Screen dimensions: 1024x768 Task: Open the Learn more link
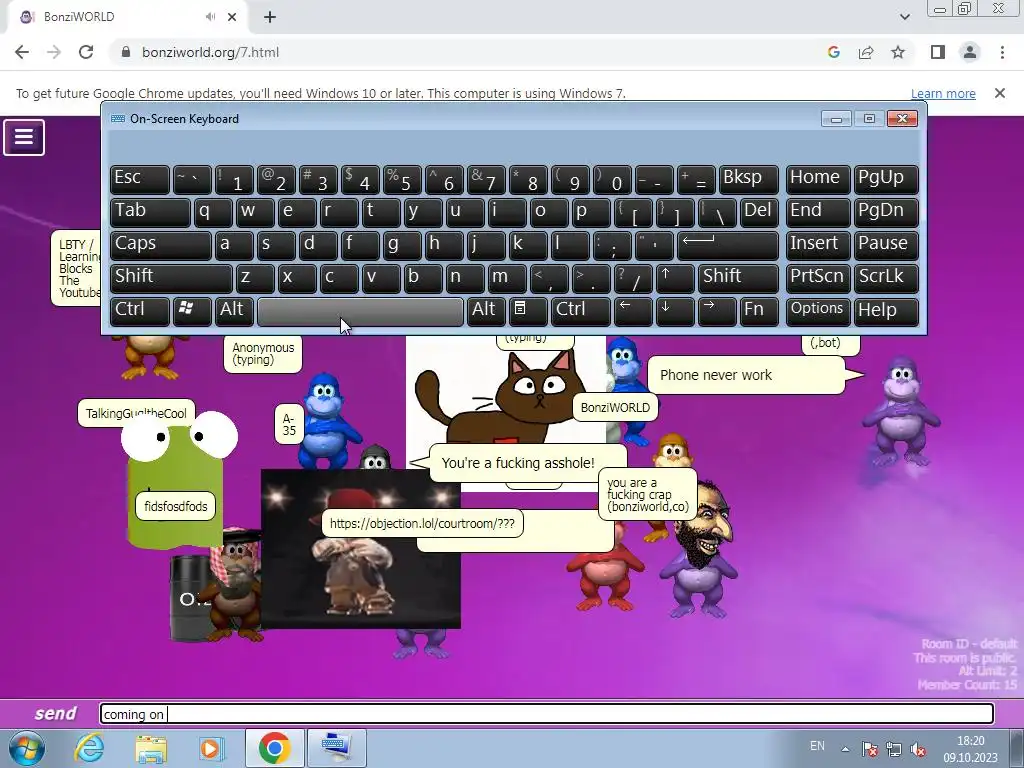tap(943, 93)
